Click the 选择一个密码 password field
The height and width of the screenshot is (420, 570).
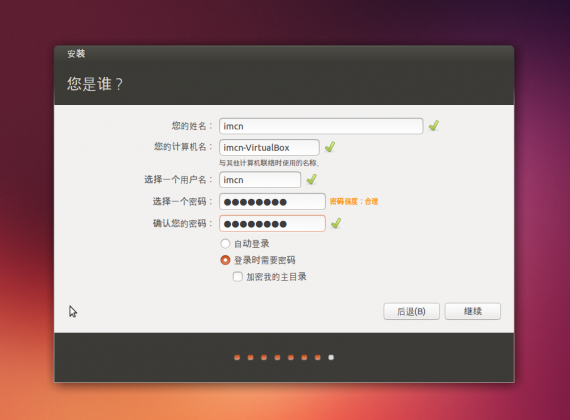tap(272, 201)
